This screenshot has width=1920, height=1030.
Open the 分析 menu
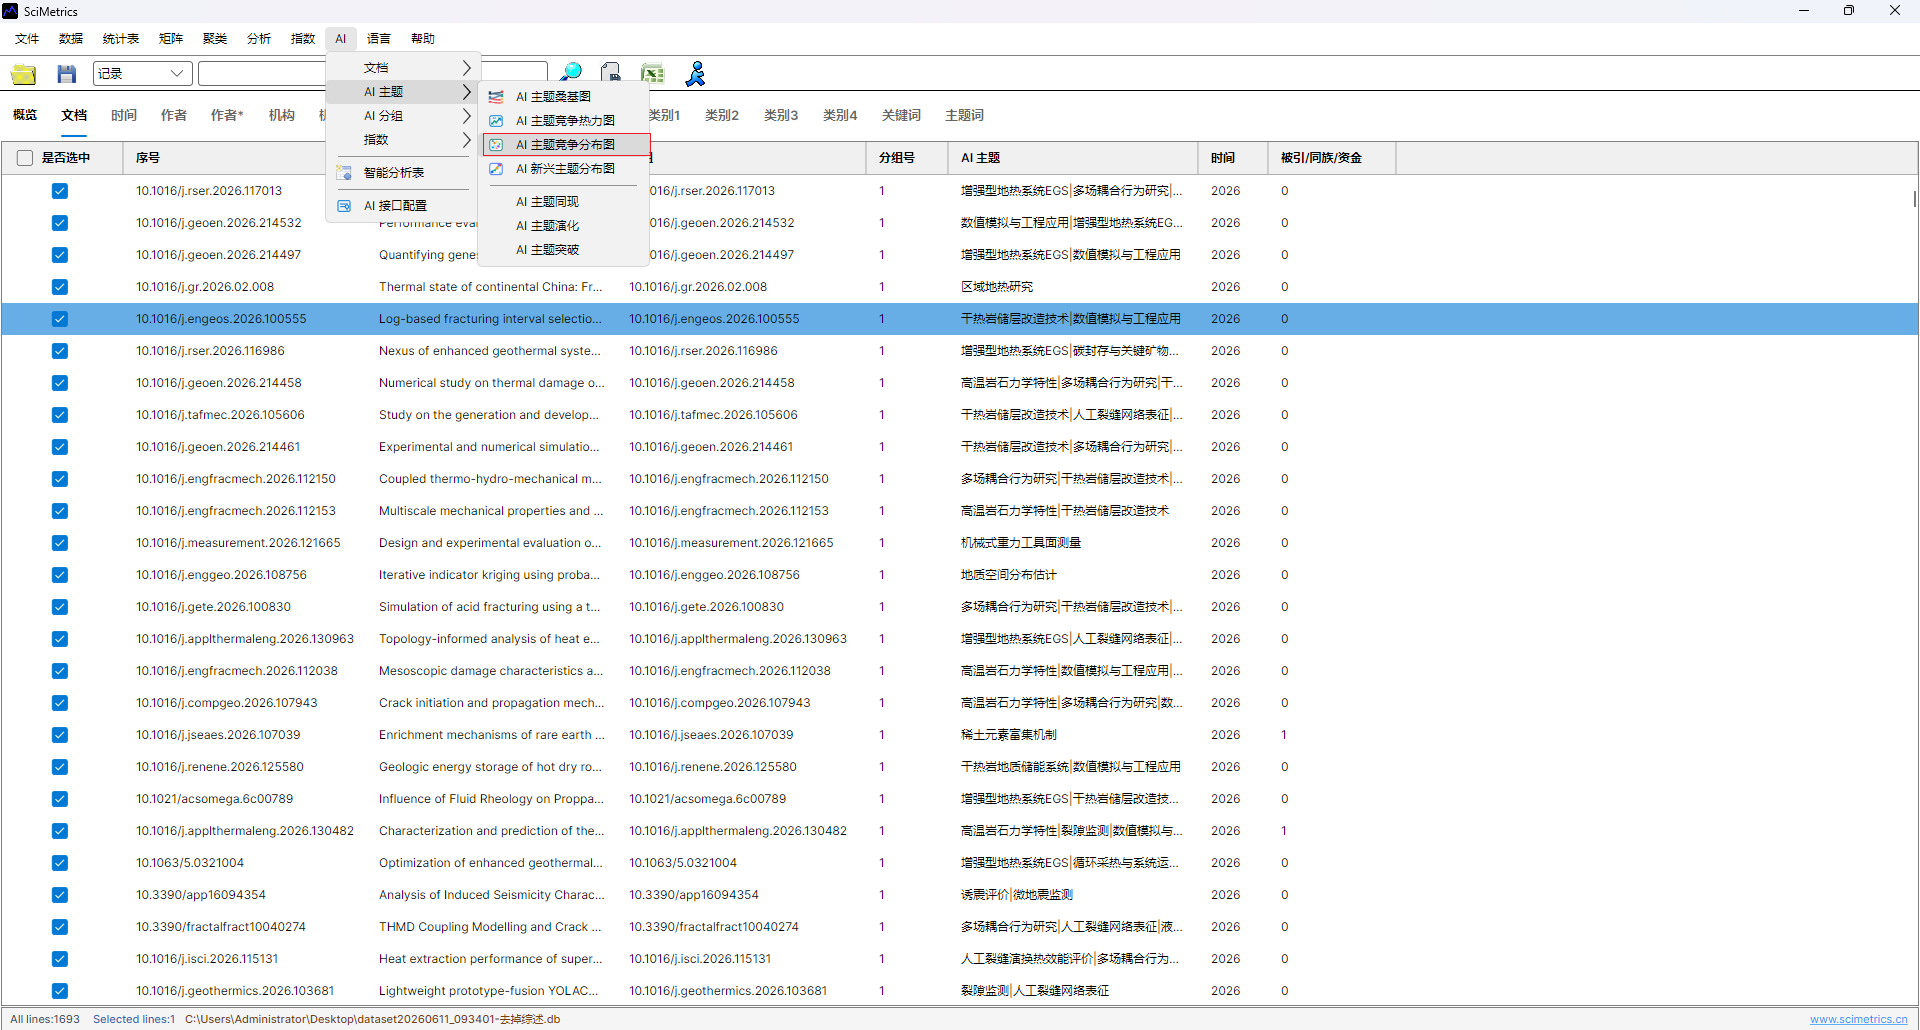(259, 39)
